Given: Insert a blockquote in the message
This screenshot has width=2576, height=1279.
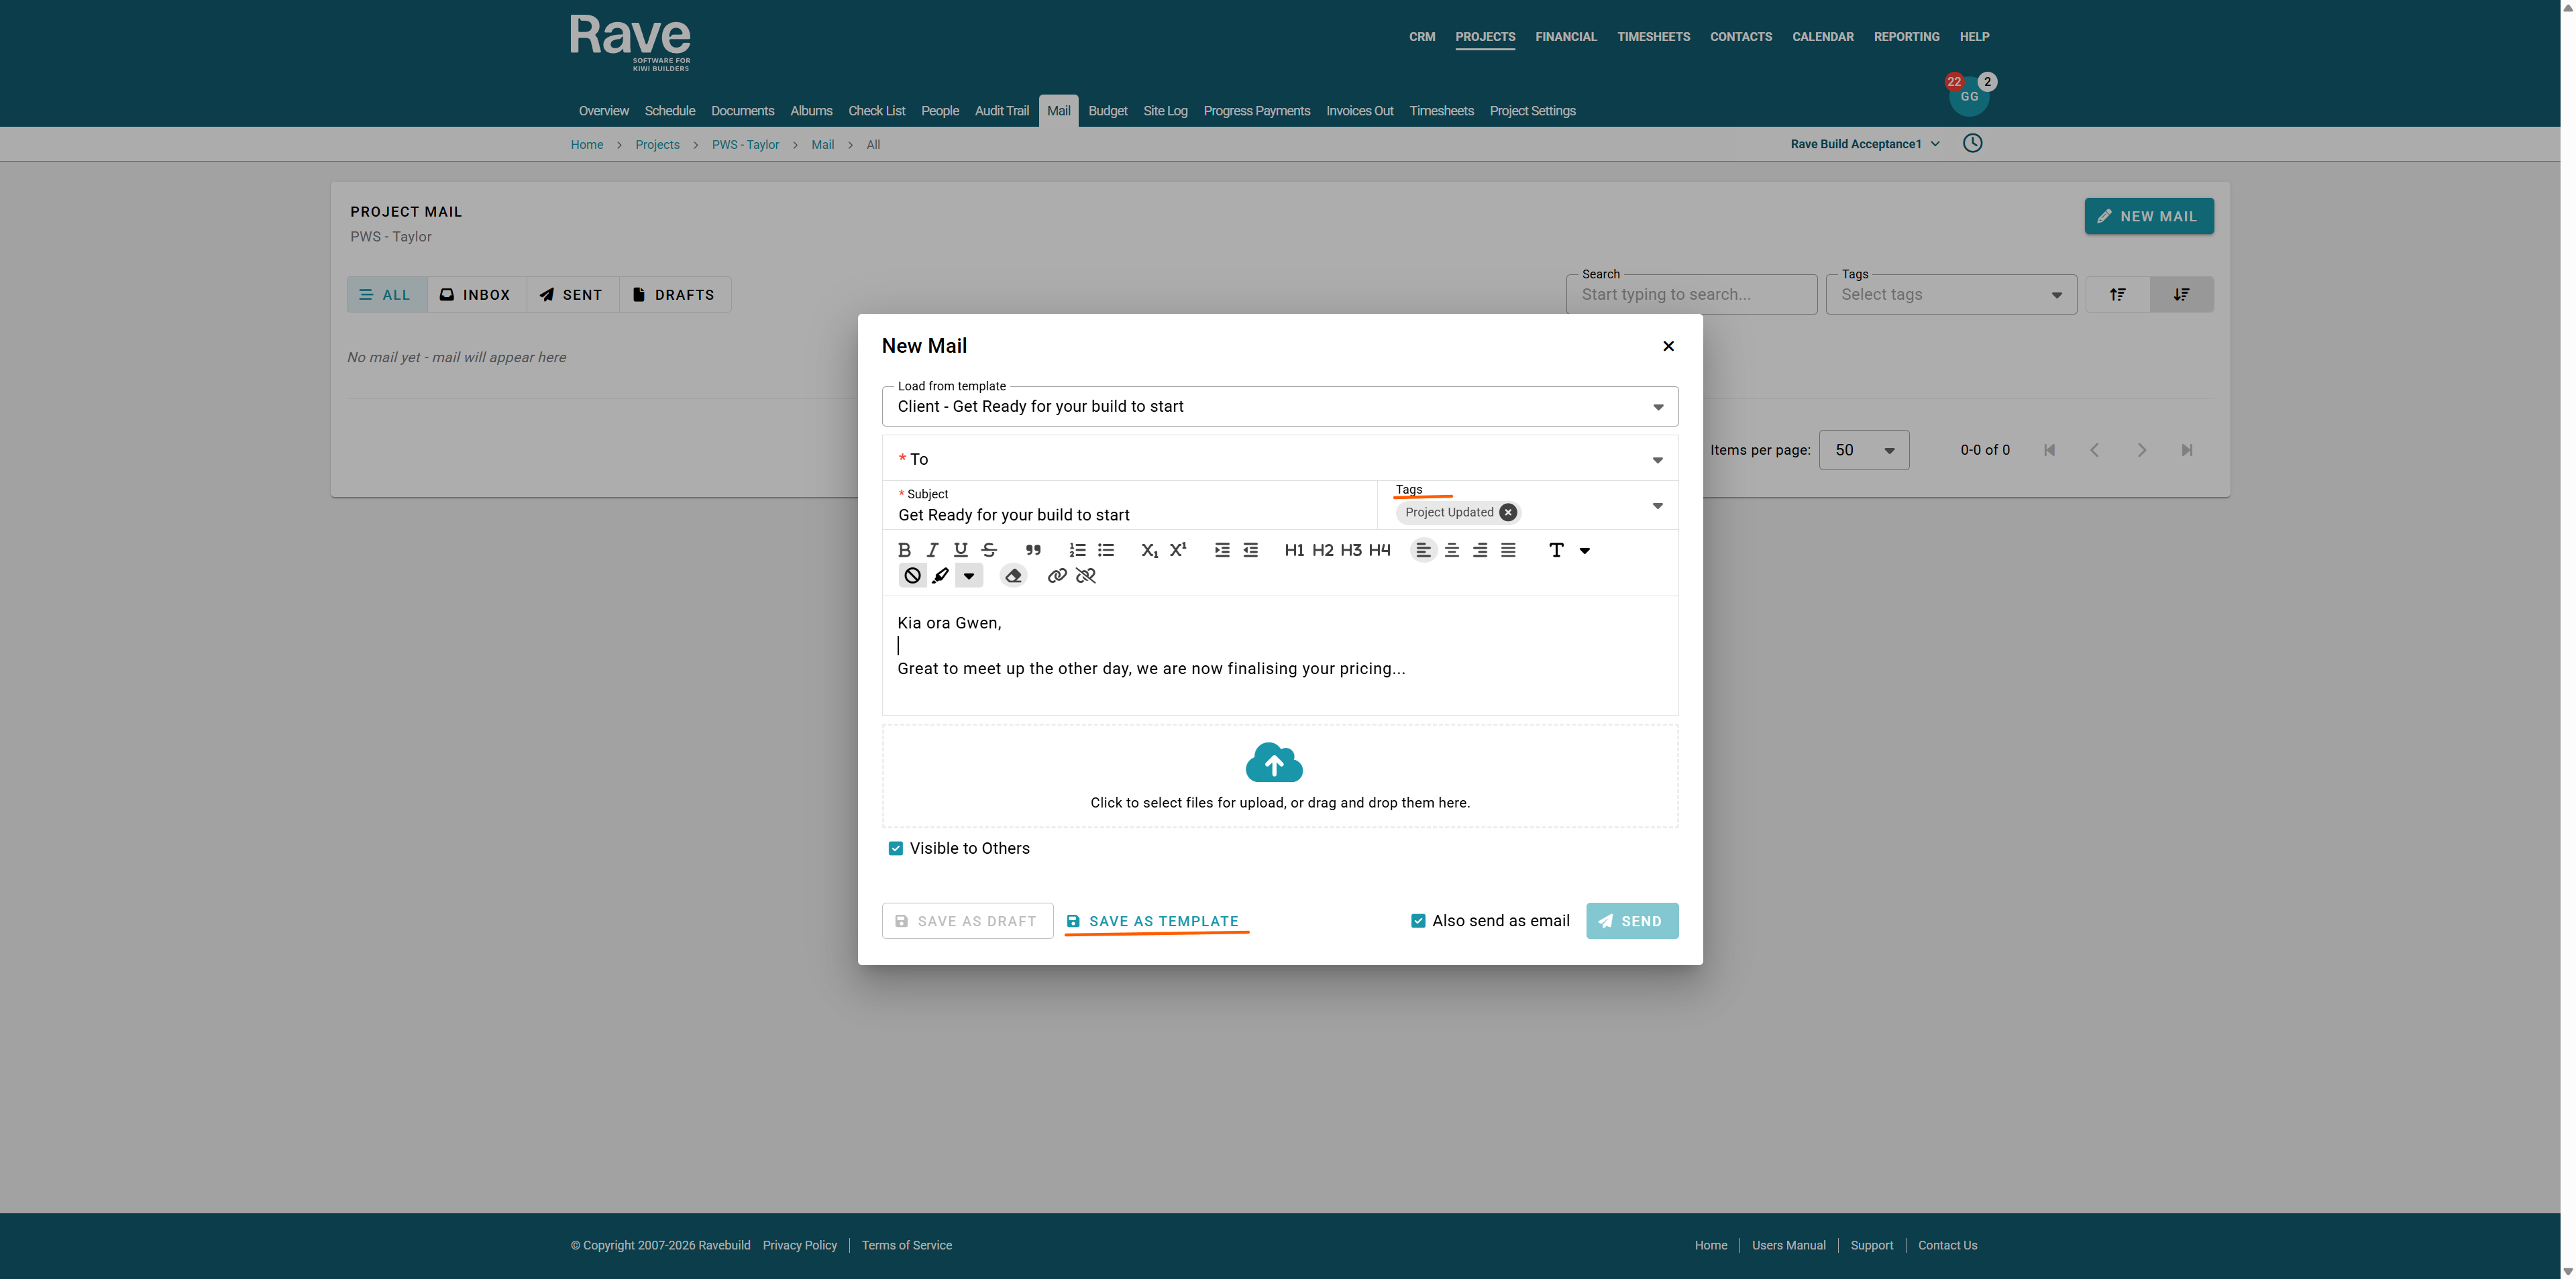Looking at the screenshot, I should 1033,550.
